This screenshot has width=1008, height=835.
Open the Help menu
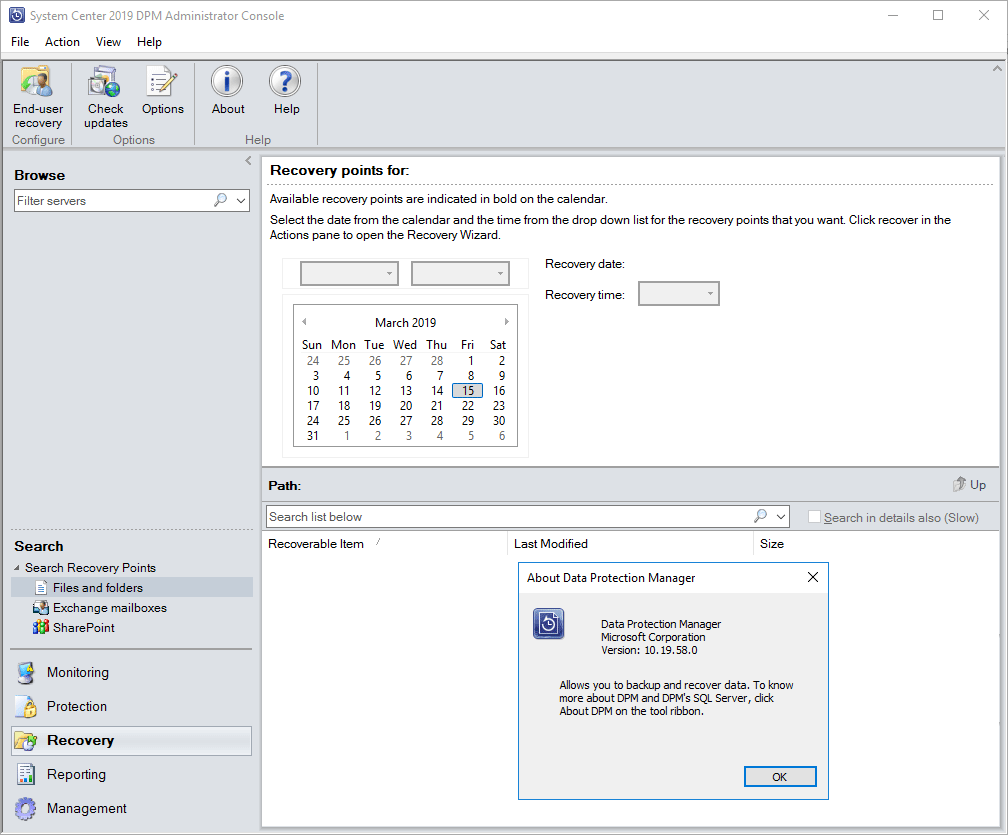point(149,42)
